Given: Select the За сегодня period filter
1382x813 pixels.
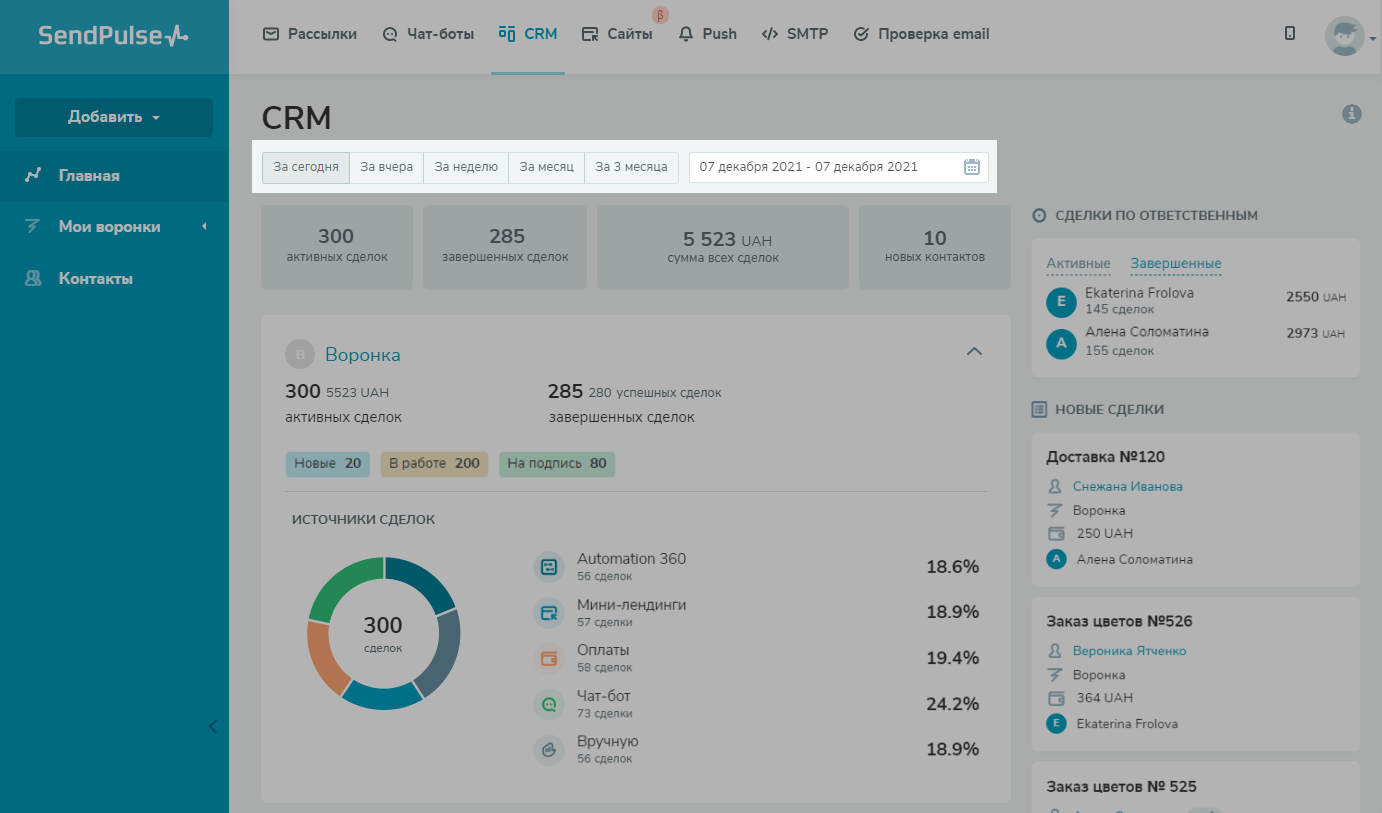Looking at the screenshot, I should pos(306,167).
